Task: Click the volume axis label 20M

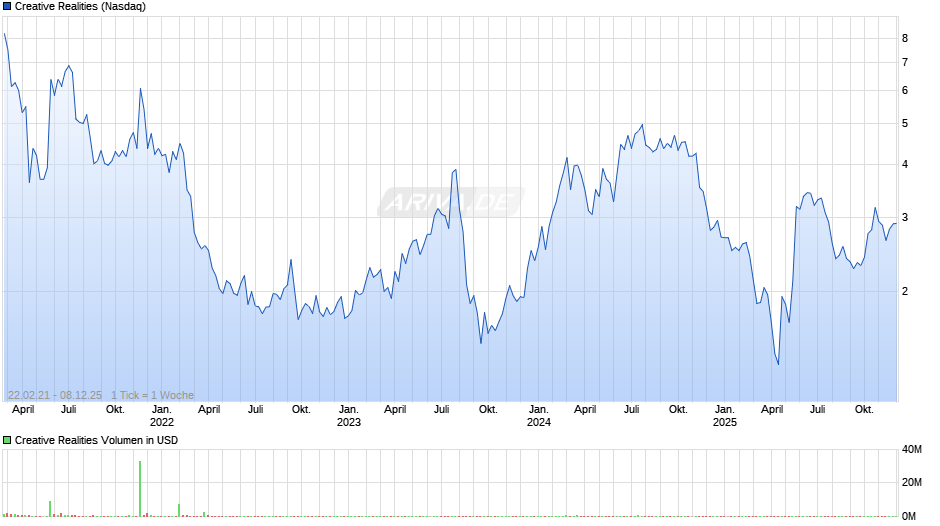Action: 912,483
